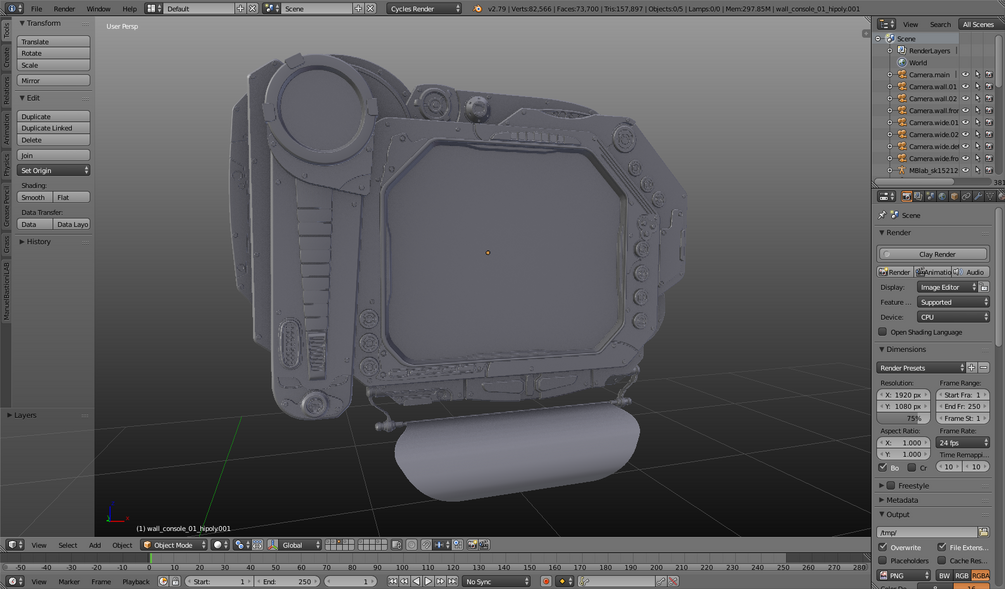Click the Smooth shading button
Viewport: 1005px width, 589px height.
(x=35, y=197)
